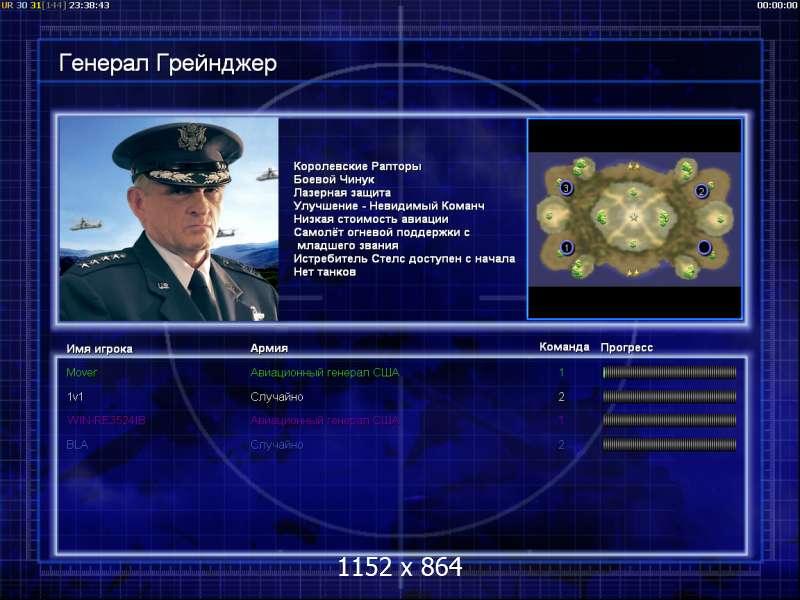Click the 'Случайно' army for player BLA

point(277,444)
